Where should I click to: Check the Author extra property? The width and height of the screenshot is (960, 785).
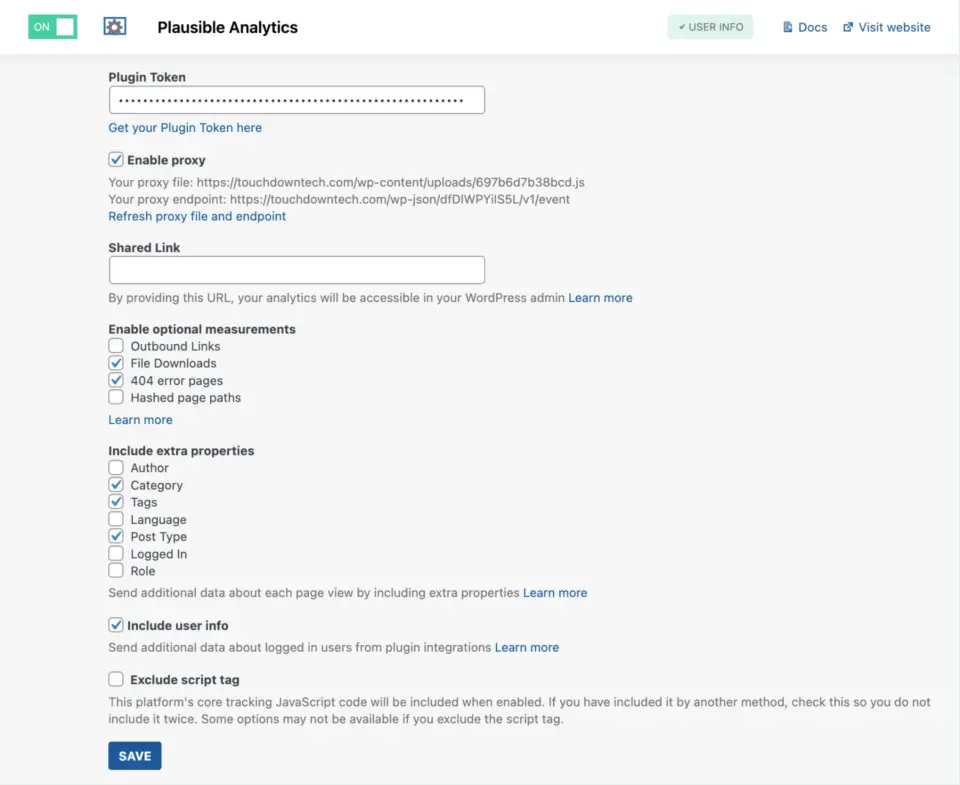tap(116, 467)
